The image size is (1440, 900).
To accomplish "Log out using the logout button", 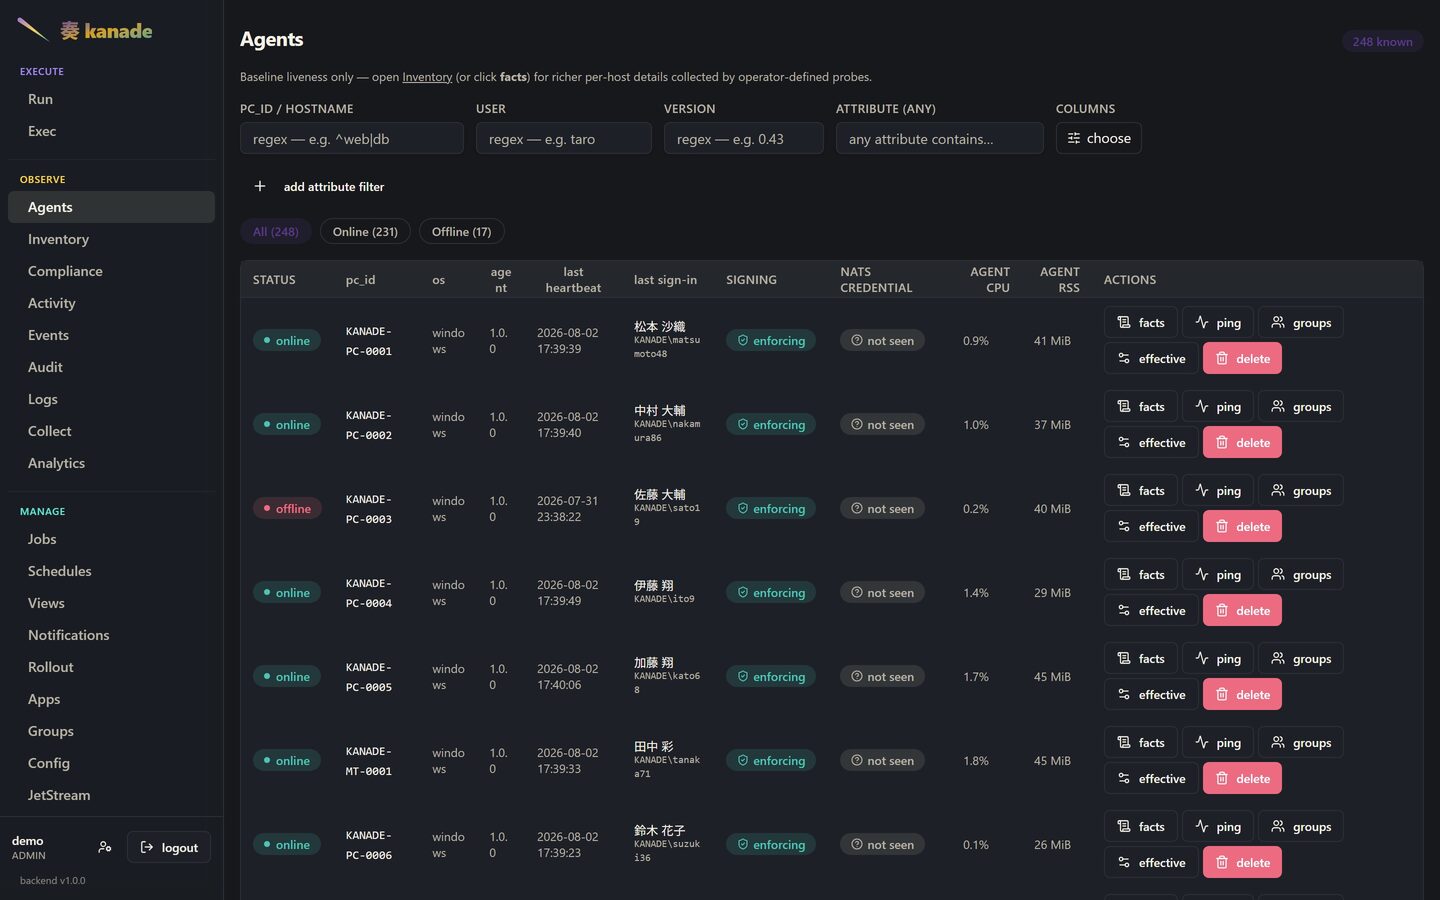I will click(169, 847).
